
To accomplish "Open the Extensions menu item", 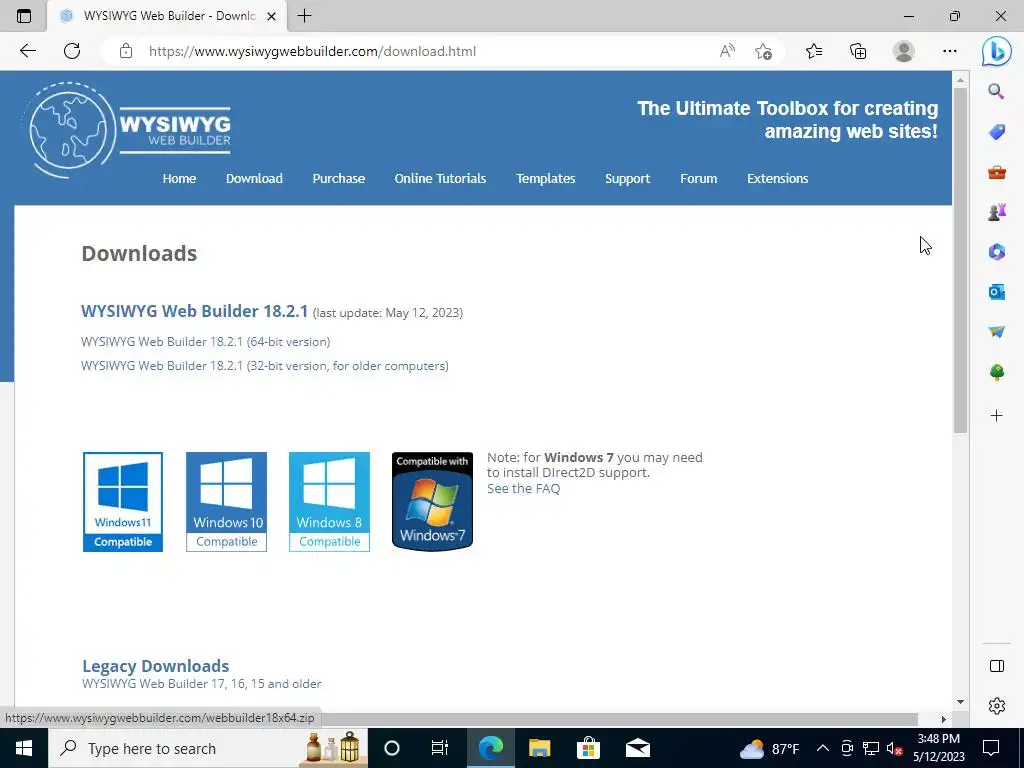I will coord(777,178).
